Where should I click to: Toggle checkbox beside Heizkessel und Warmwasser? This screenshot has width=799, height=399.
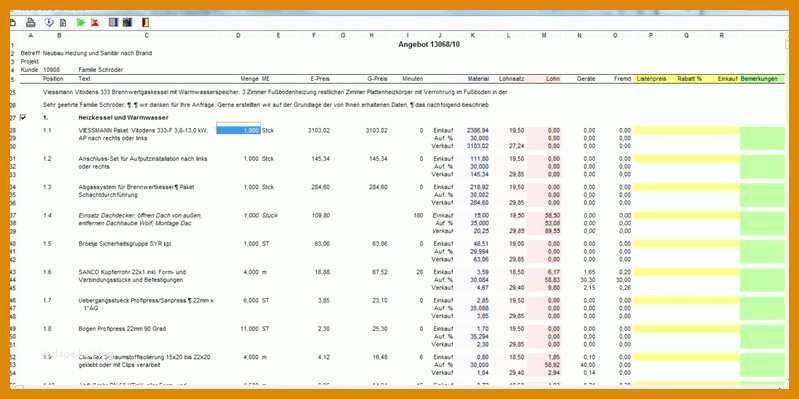coord(23,117)
